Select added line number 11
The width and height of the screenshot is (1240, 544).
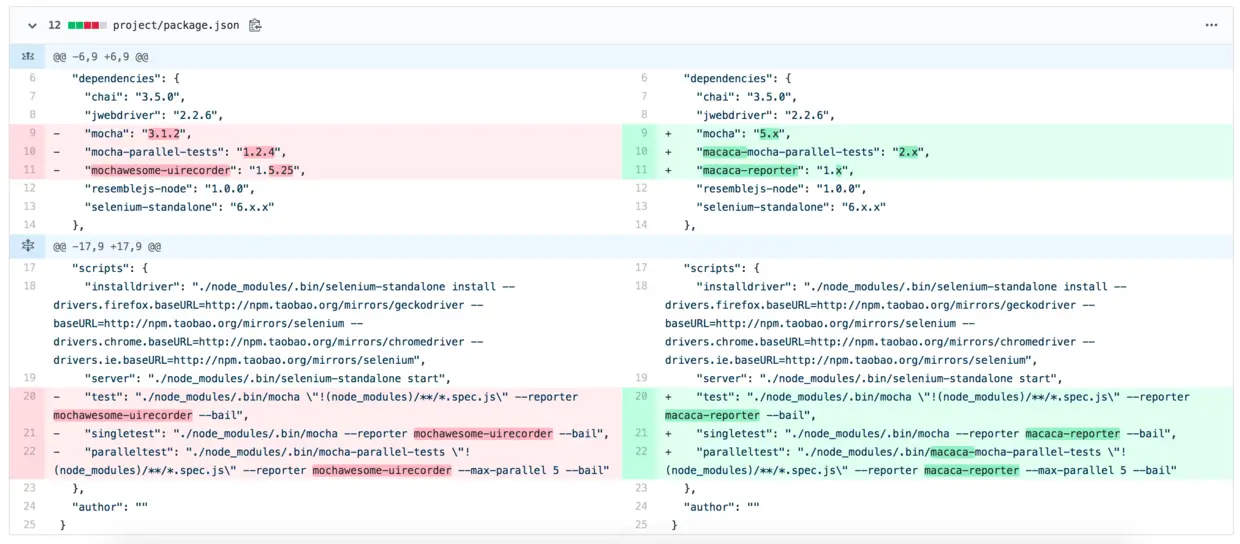pos(642,170)
